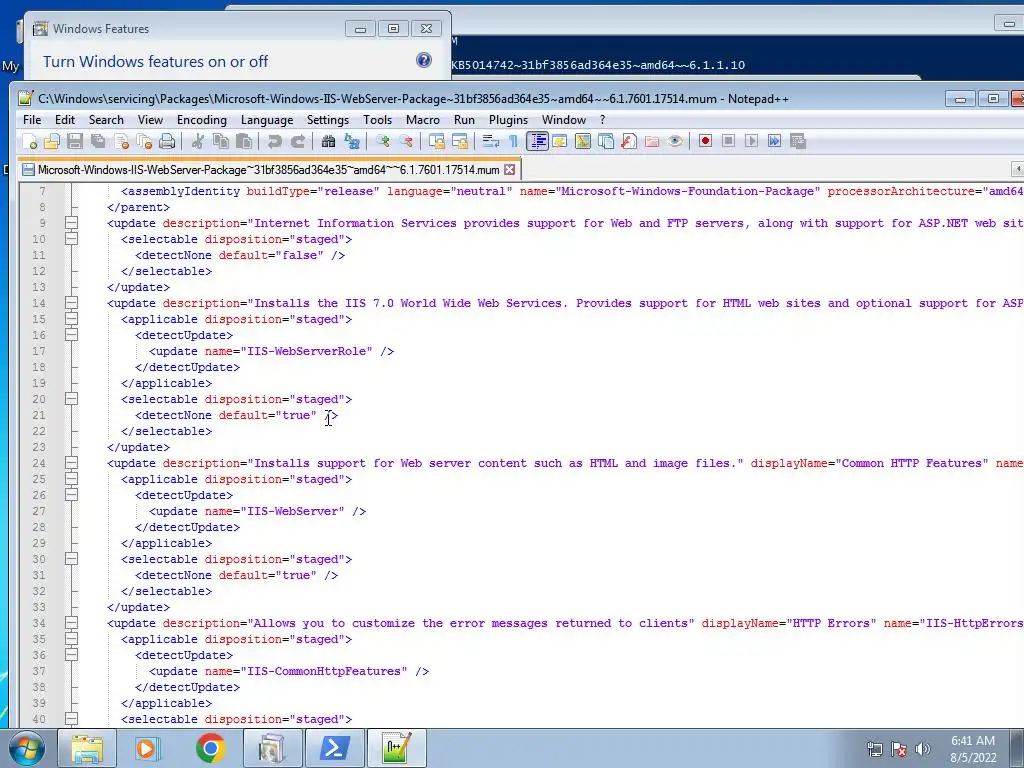Collapse the fold at line 40
The width and height of the screenshot is (1024, 768).
tap(71, 719)
